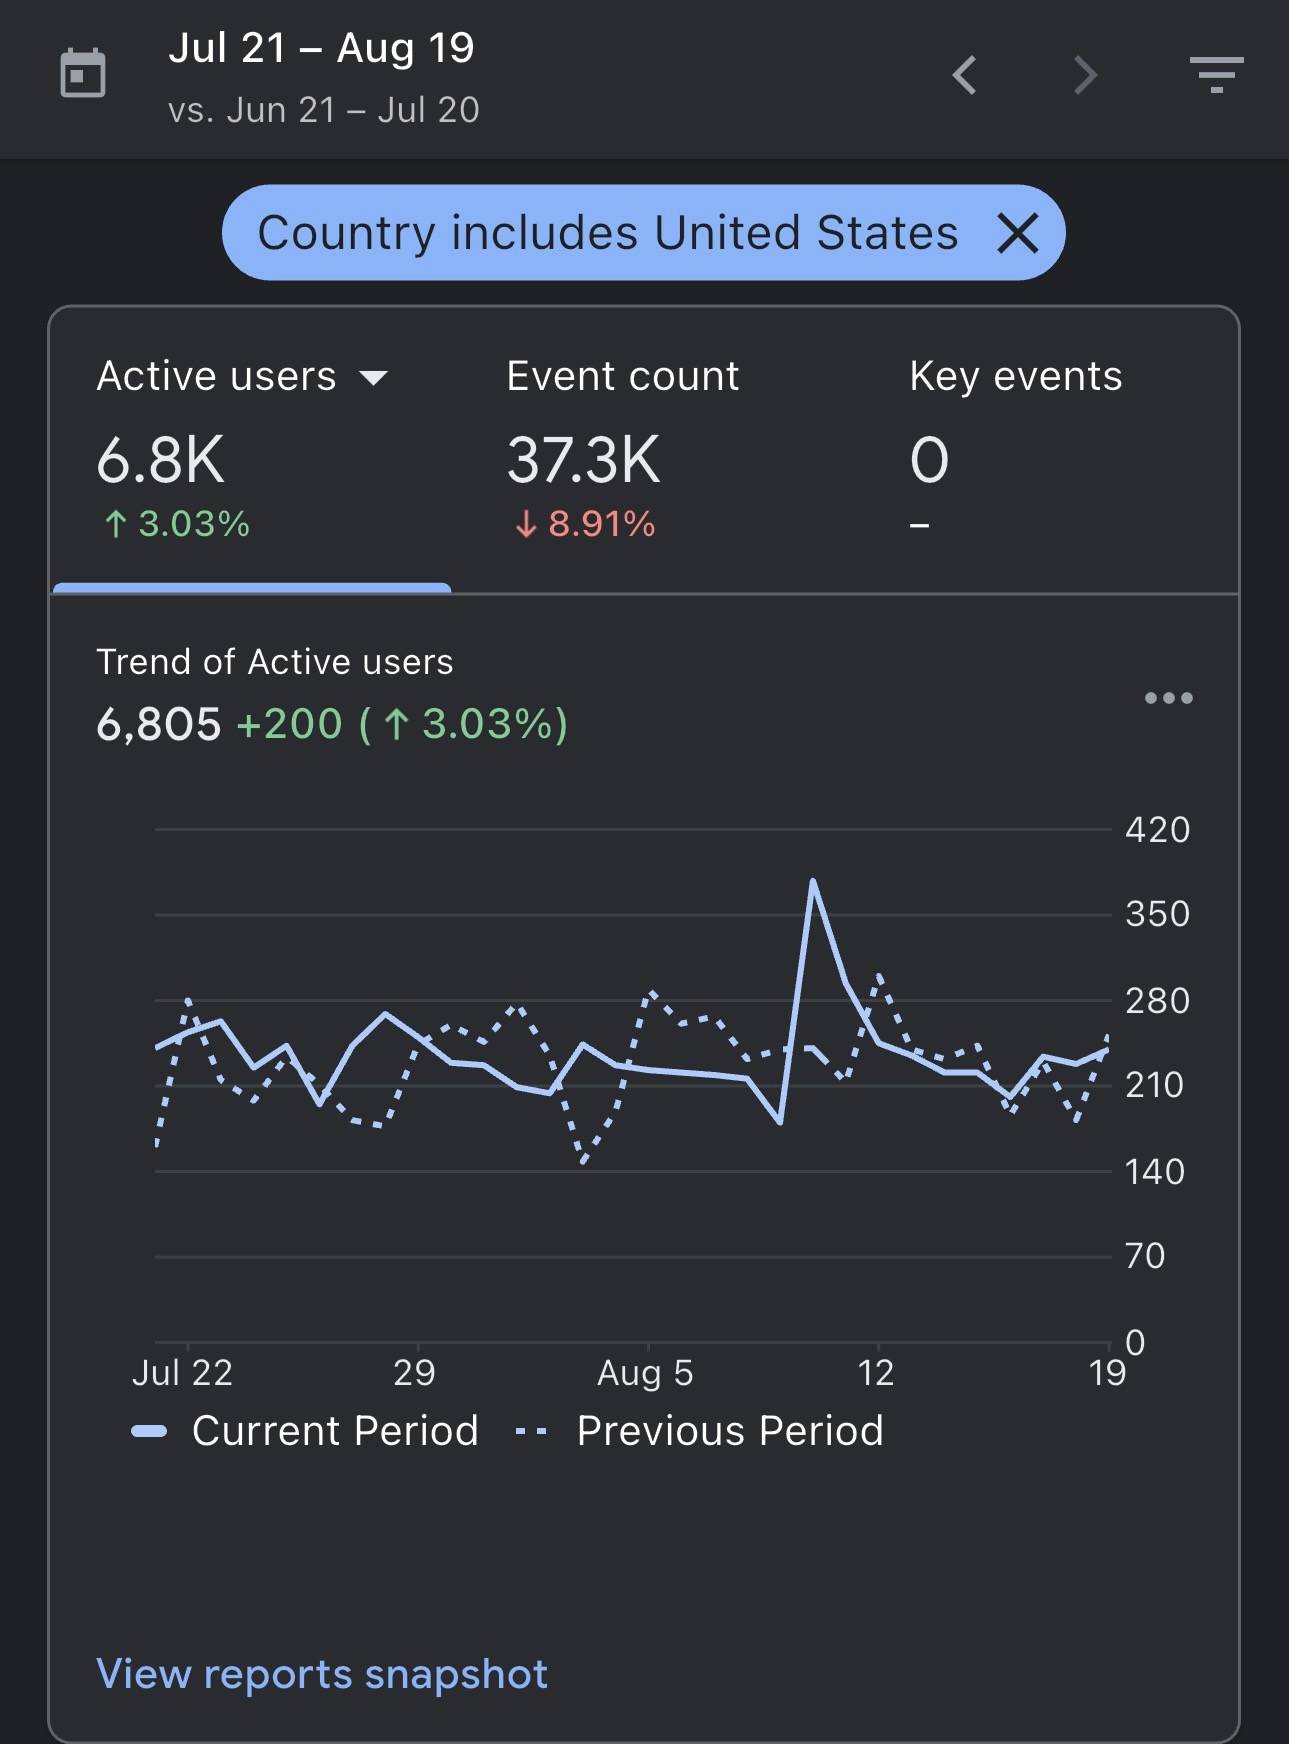Click the Jul 22 axis label
Viewport: 1289px width, 1744px height.
pyautogui.click(x=182, y=1373)
